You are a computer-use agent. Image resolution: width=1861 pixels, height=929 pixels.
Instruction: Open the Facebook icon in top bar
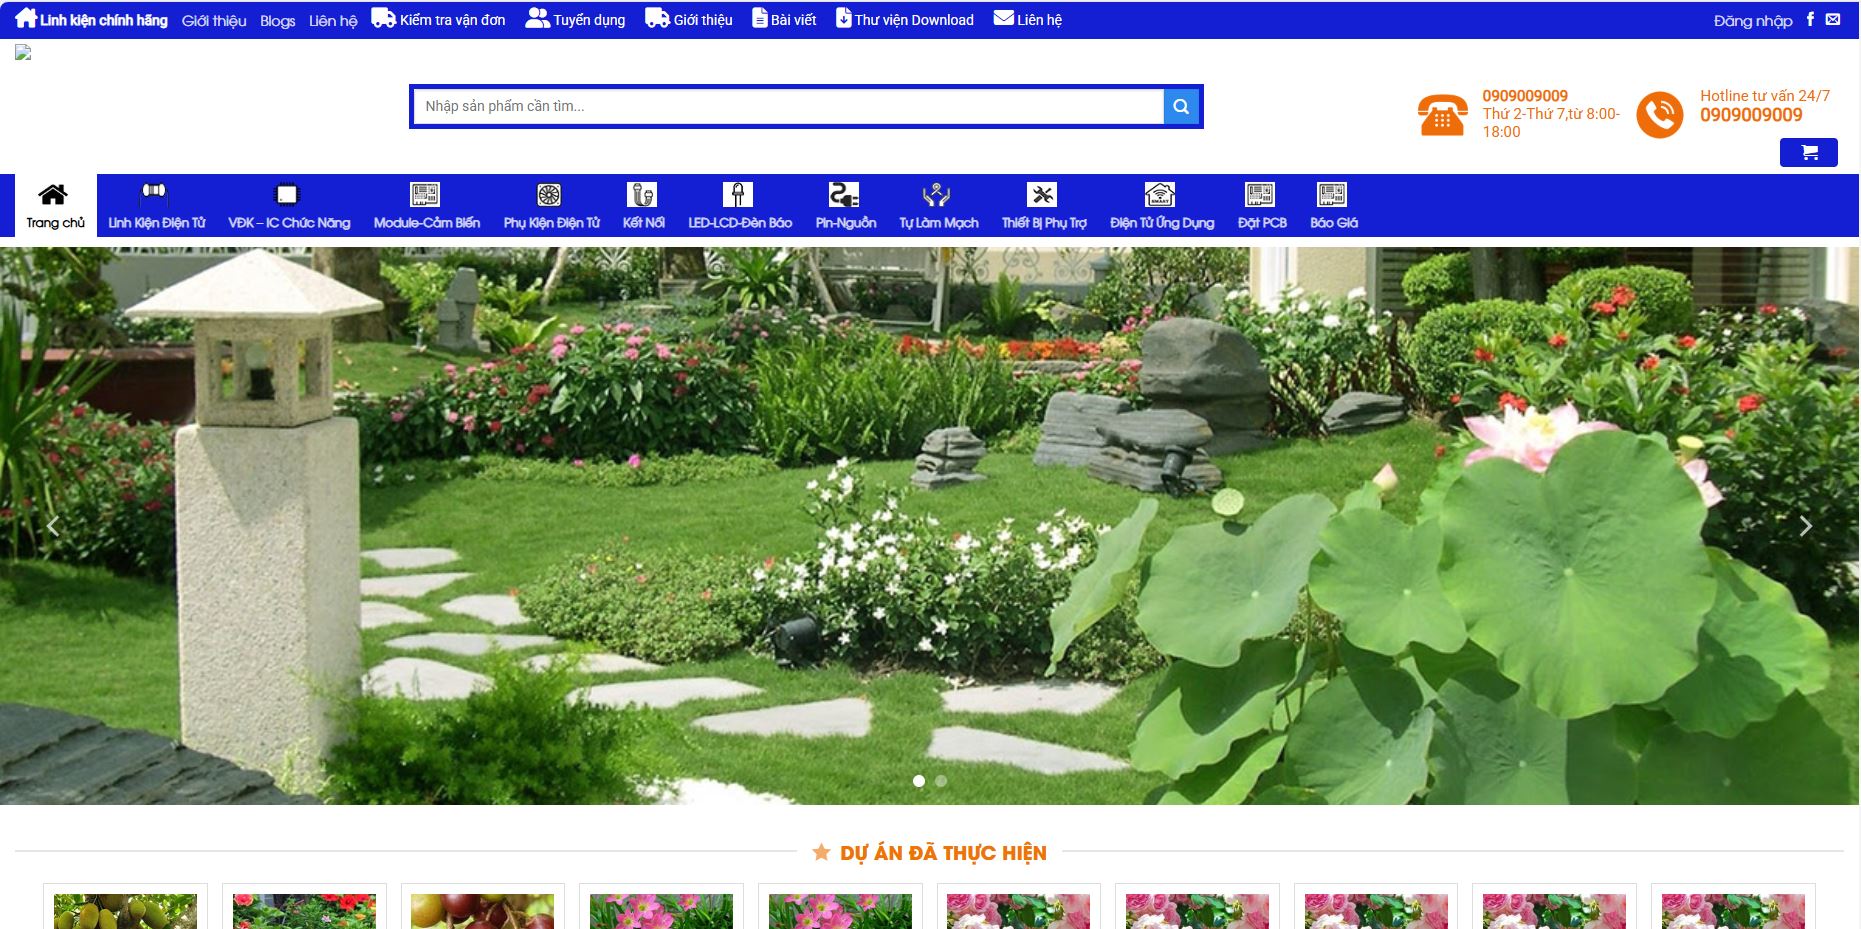tap(1810, 19)
